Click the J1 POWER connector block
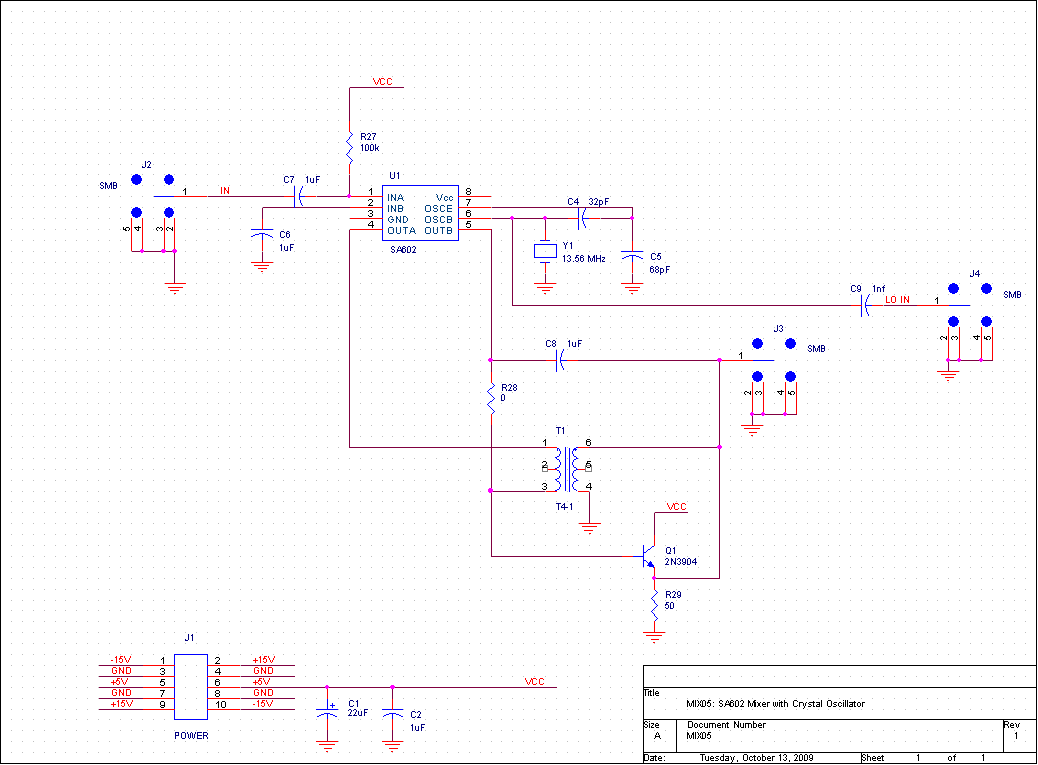 pyautogui.click(x=191, y=686)
